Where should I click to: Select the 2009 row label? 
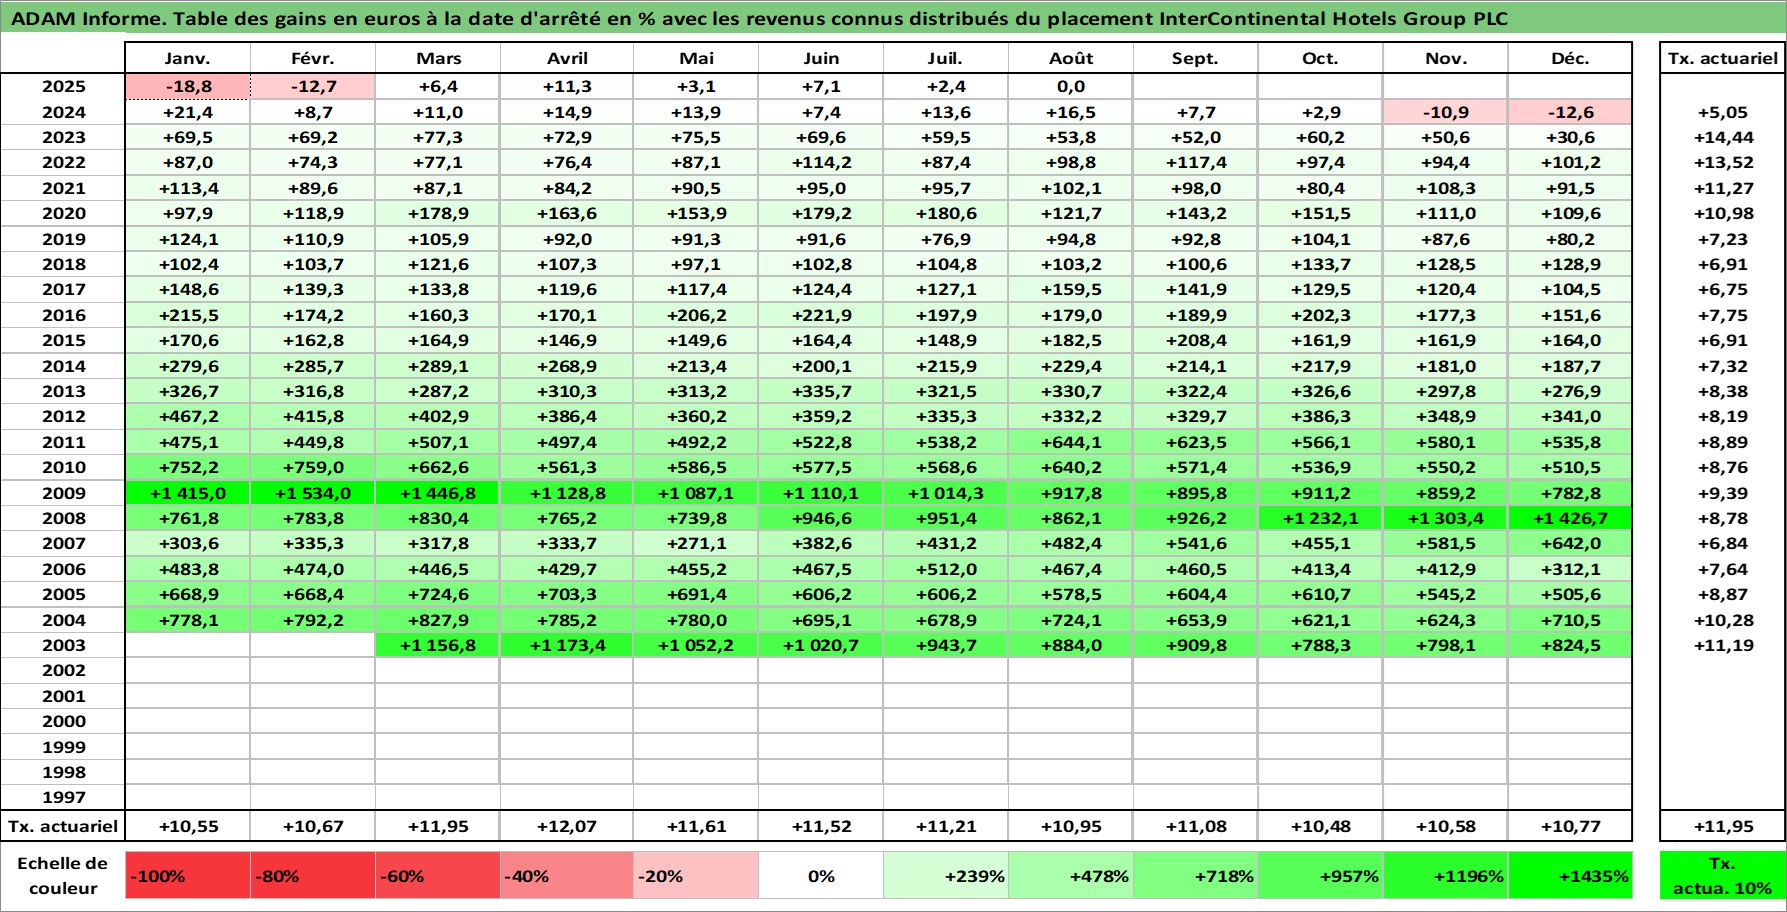(x=63, y=492)
